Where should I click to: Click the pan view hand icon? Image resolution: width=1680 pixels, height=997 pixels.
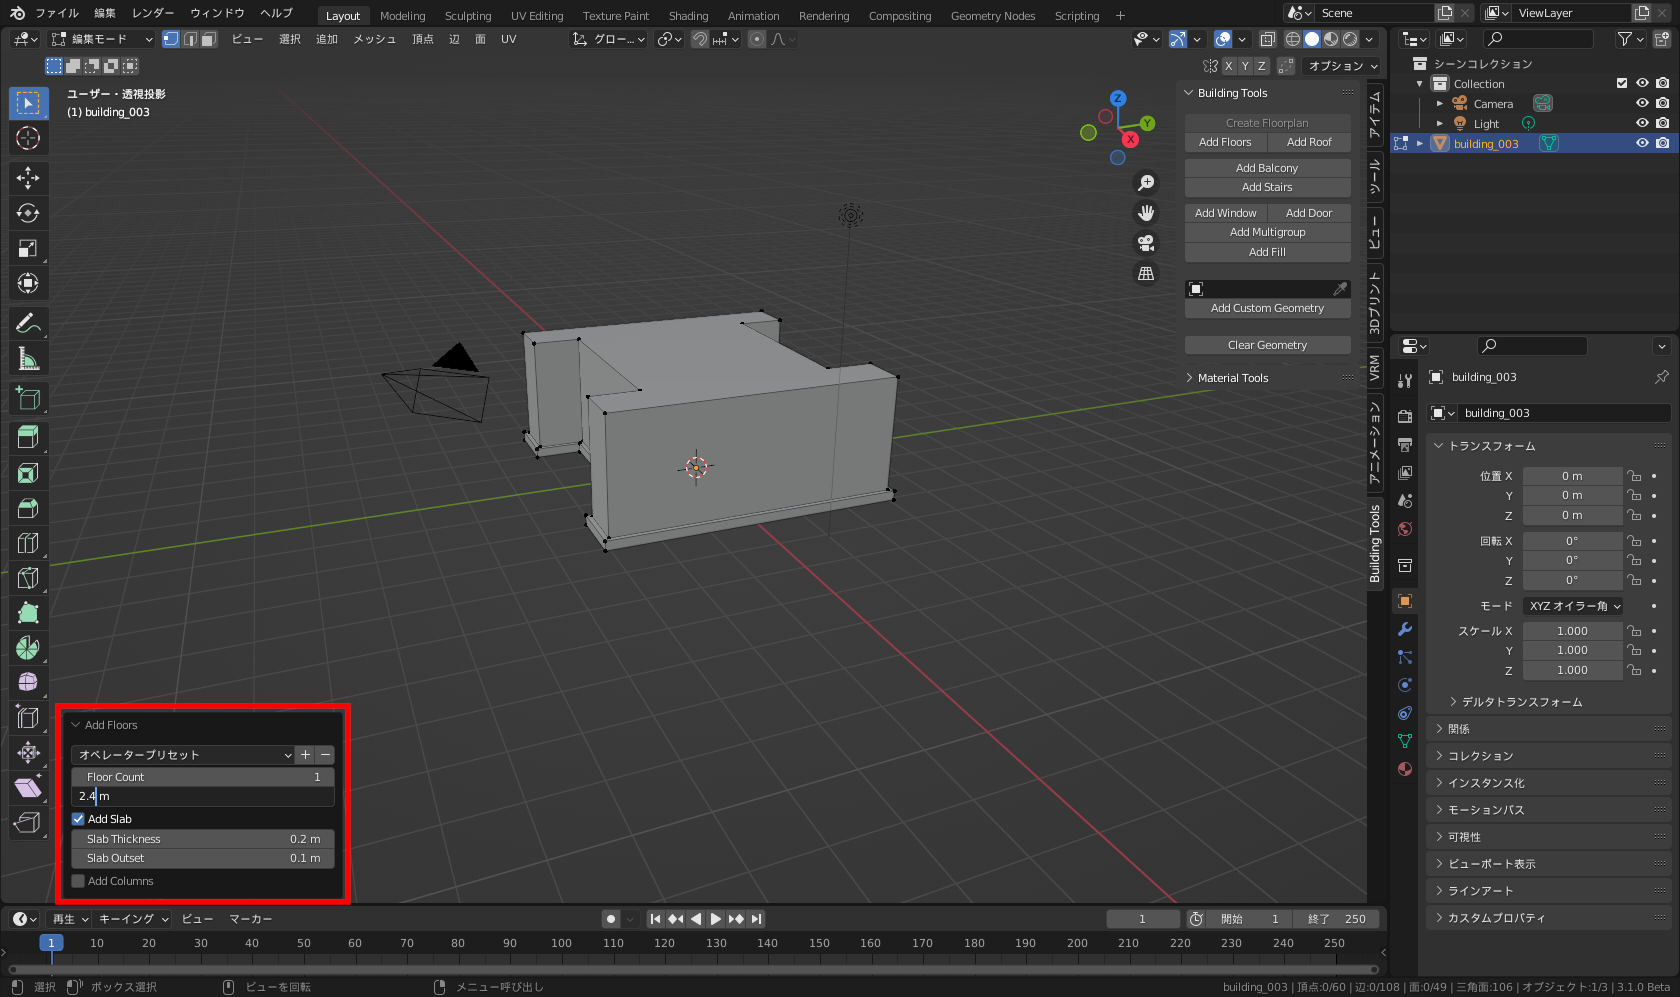point(1146,213)
